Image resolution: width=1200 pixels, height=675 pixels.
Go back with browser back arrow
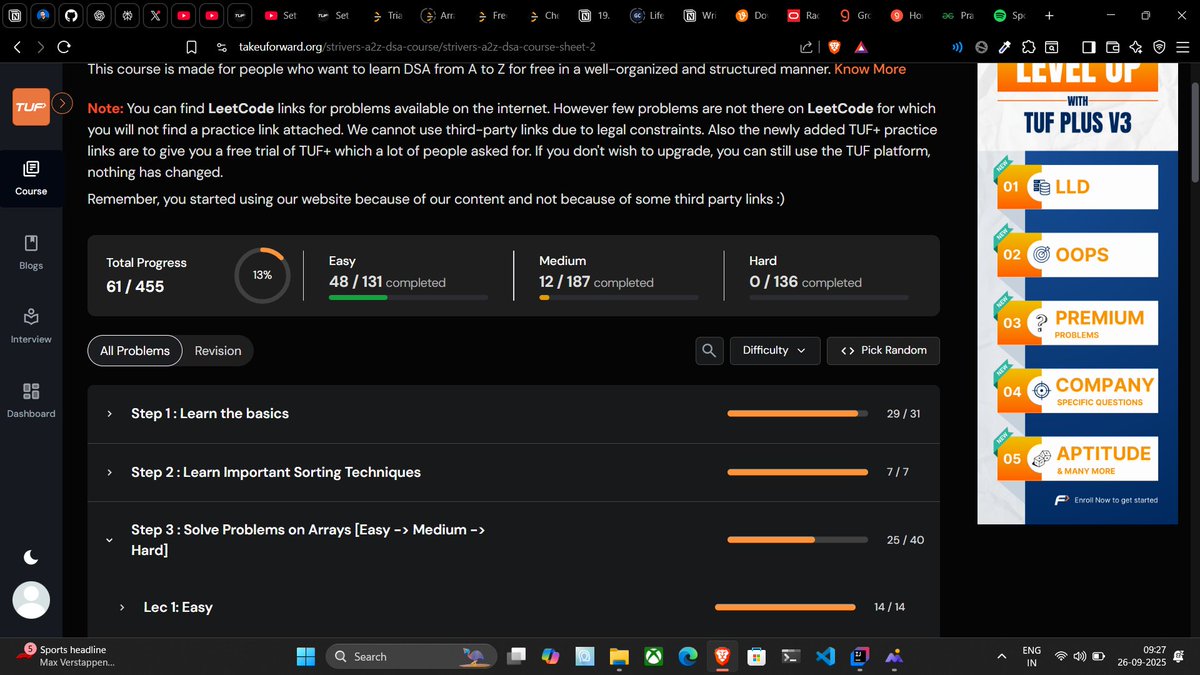coord(17,47)
